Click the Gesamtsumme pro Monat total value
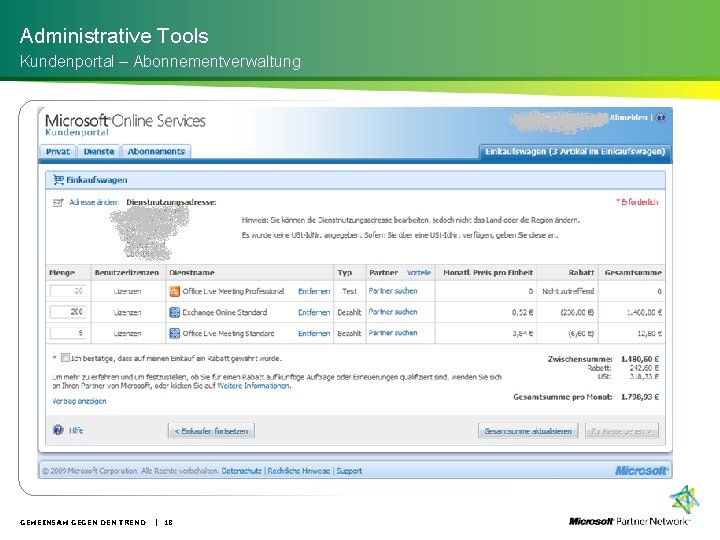The image size is (720, 540). click(x=640, y=397)
